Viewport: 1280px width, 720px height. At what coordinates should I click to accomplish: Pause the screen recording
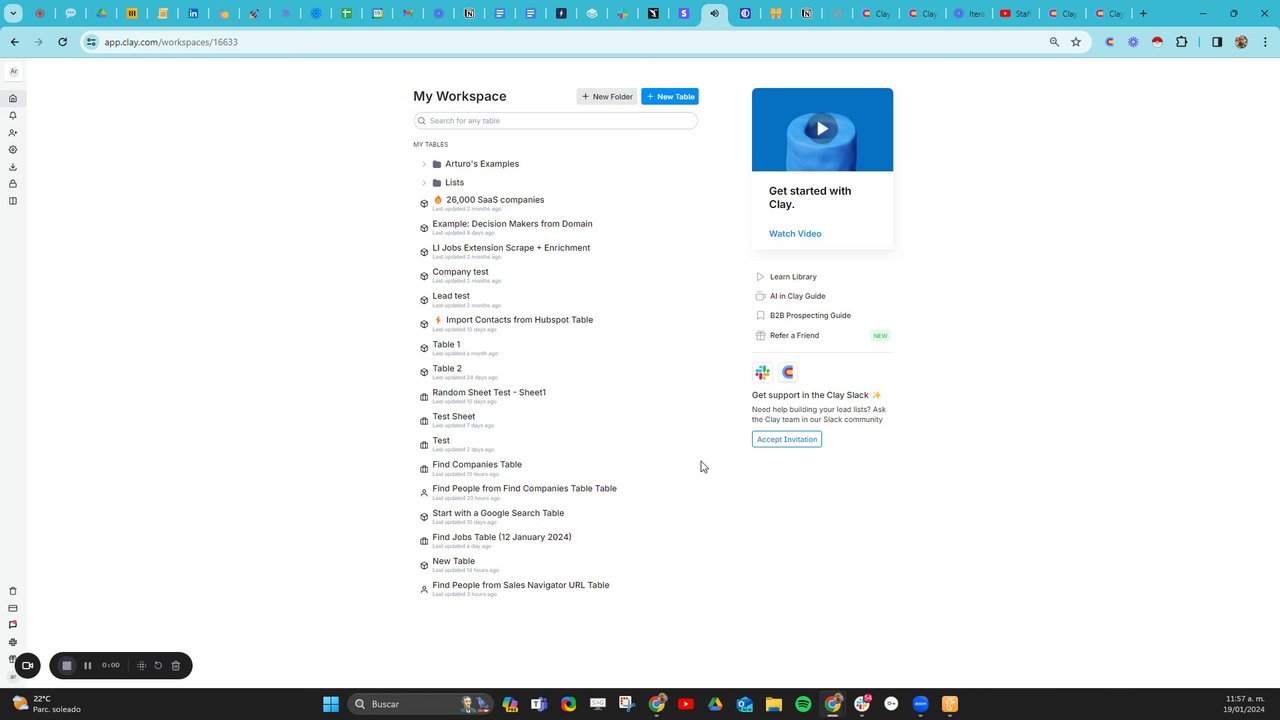point(88,665)
